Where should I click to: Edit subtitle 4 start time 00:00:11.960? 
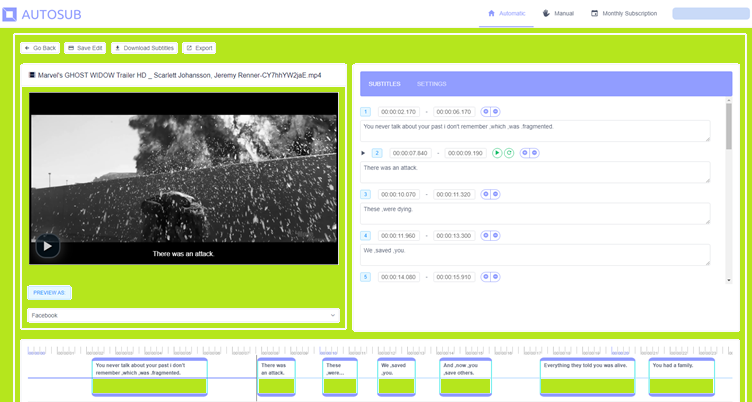coord(399,236)
